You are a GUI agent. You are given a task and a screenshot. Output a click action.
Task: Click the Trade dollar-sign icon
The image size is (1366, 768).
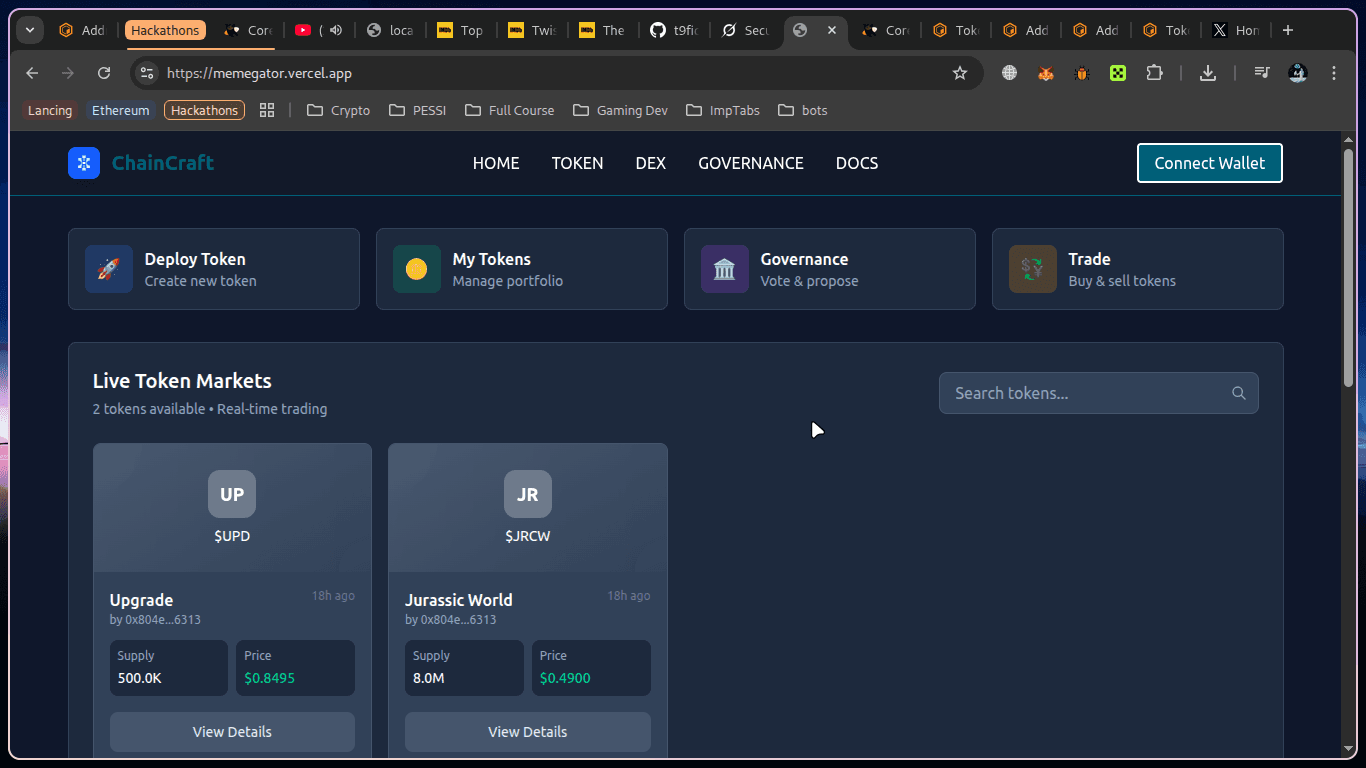(1032, 268)
